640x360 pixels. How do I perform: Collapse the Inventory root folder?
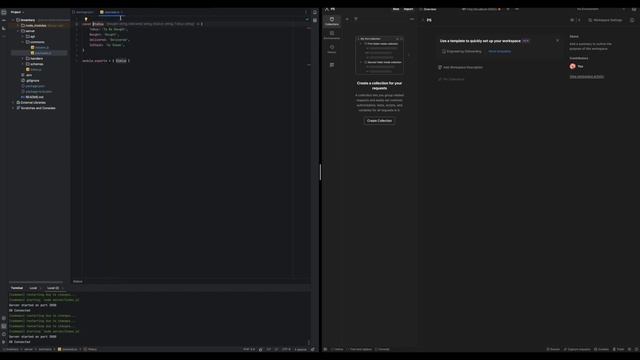[x=13, y=20]
